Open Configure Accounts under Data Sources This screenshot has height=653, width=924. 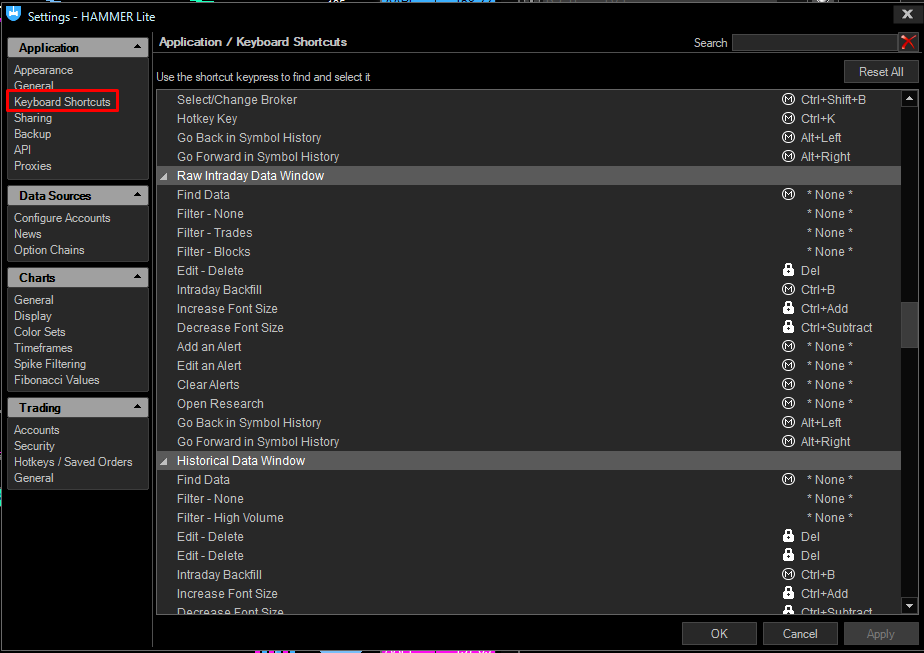pos(62,218)
